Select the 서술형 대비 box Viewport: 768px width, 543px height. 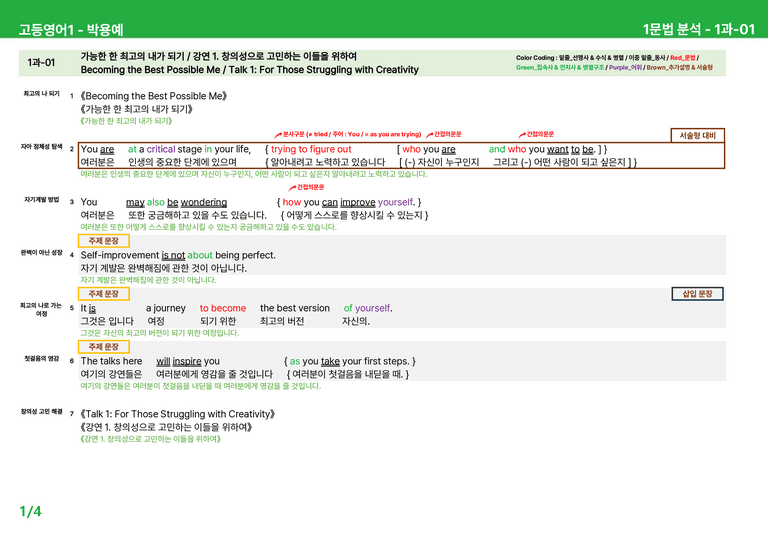pyautogui.click(x=697, y=135)
